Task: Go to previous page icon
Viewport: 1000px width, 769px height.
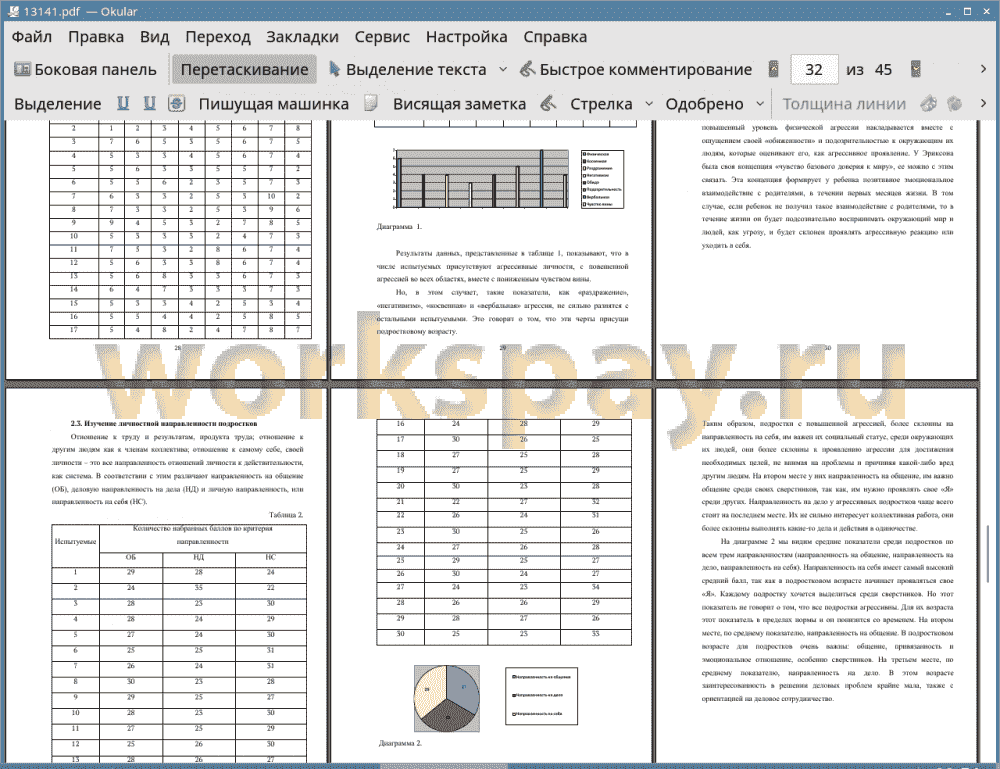Action: tap(774, 69)
